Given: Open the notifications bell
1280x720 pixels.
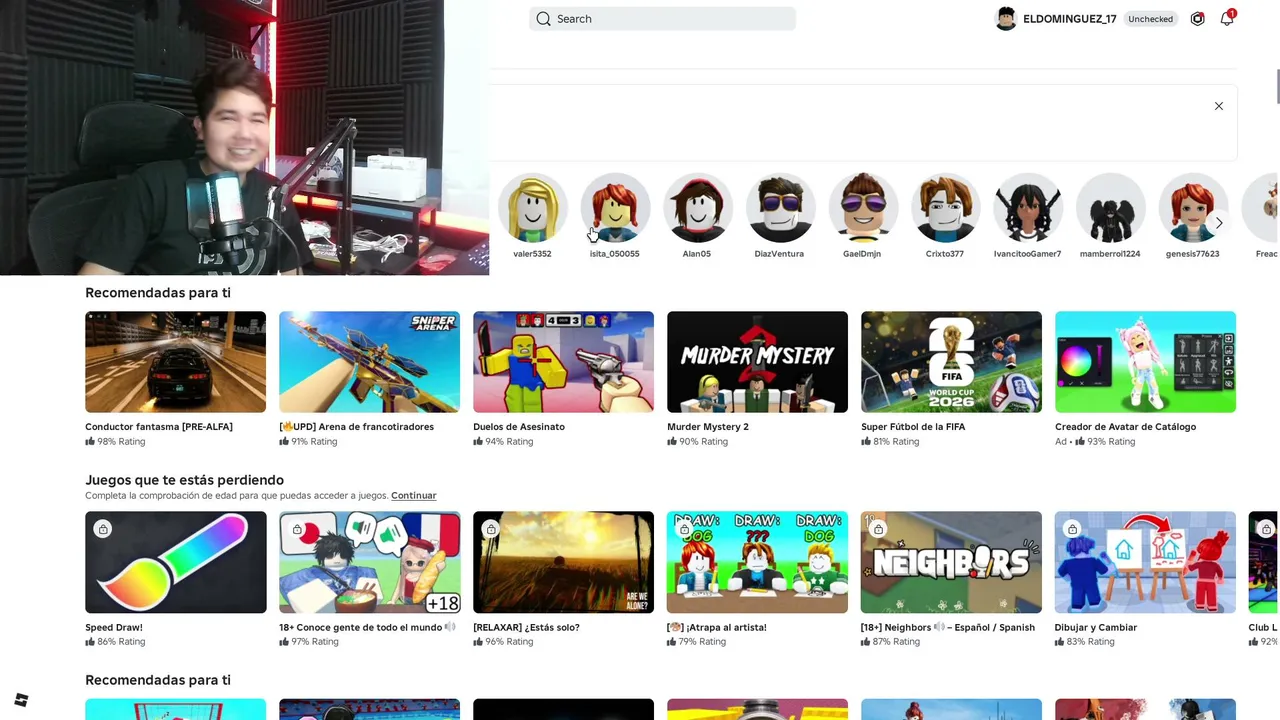Looking at the screenshot, I should click(x=1227, y=18).
